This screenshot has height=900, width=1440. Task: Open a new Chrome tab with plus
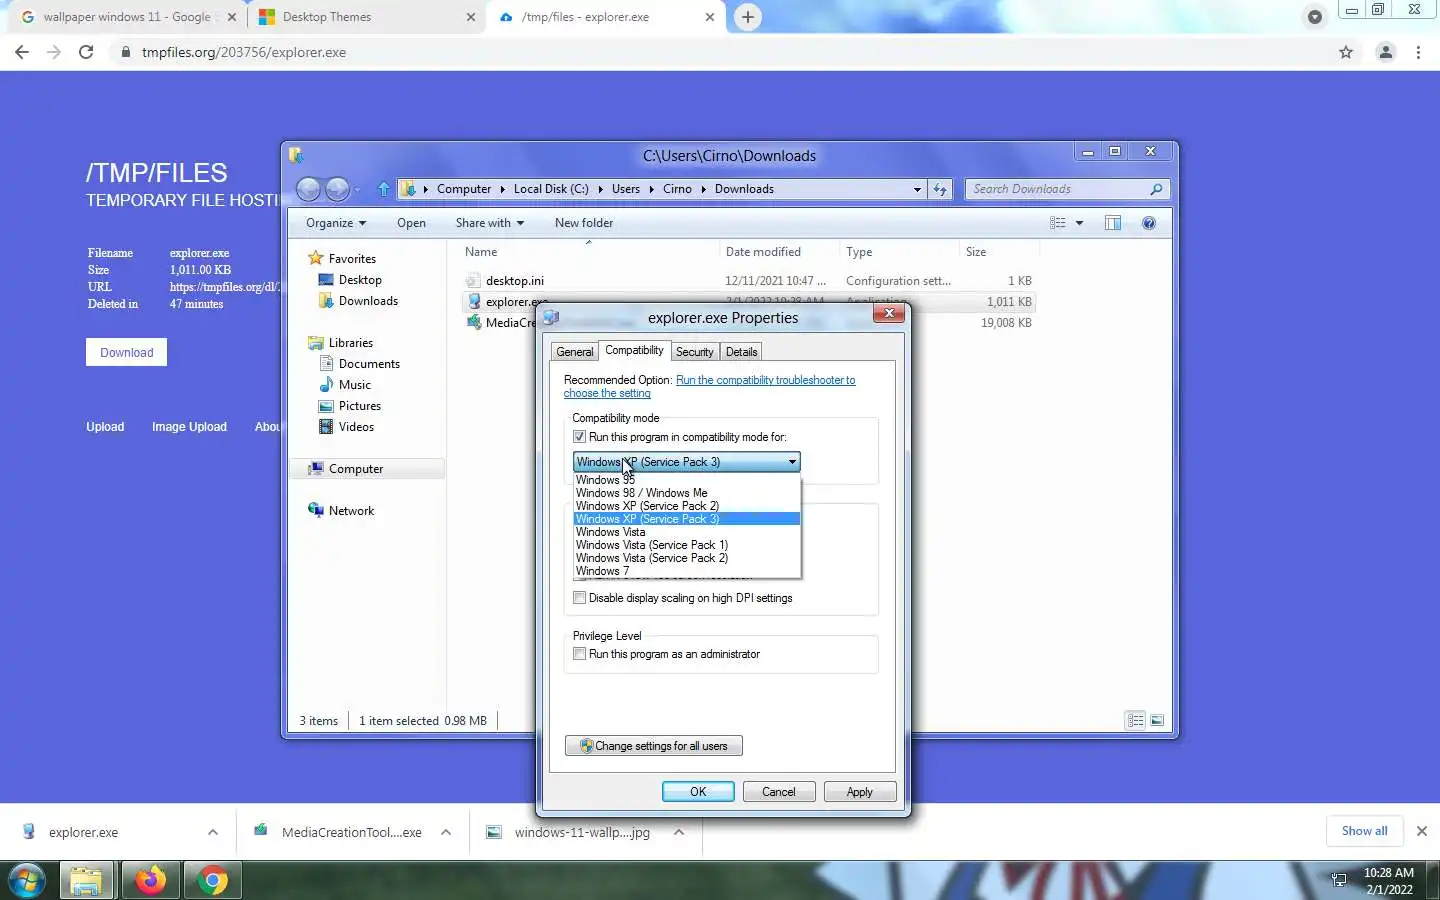(748, 17)
